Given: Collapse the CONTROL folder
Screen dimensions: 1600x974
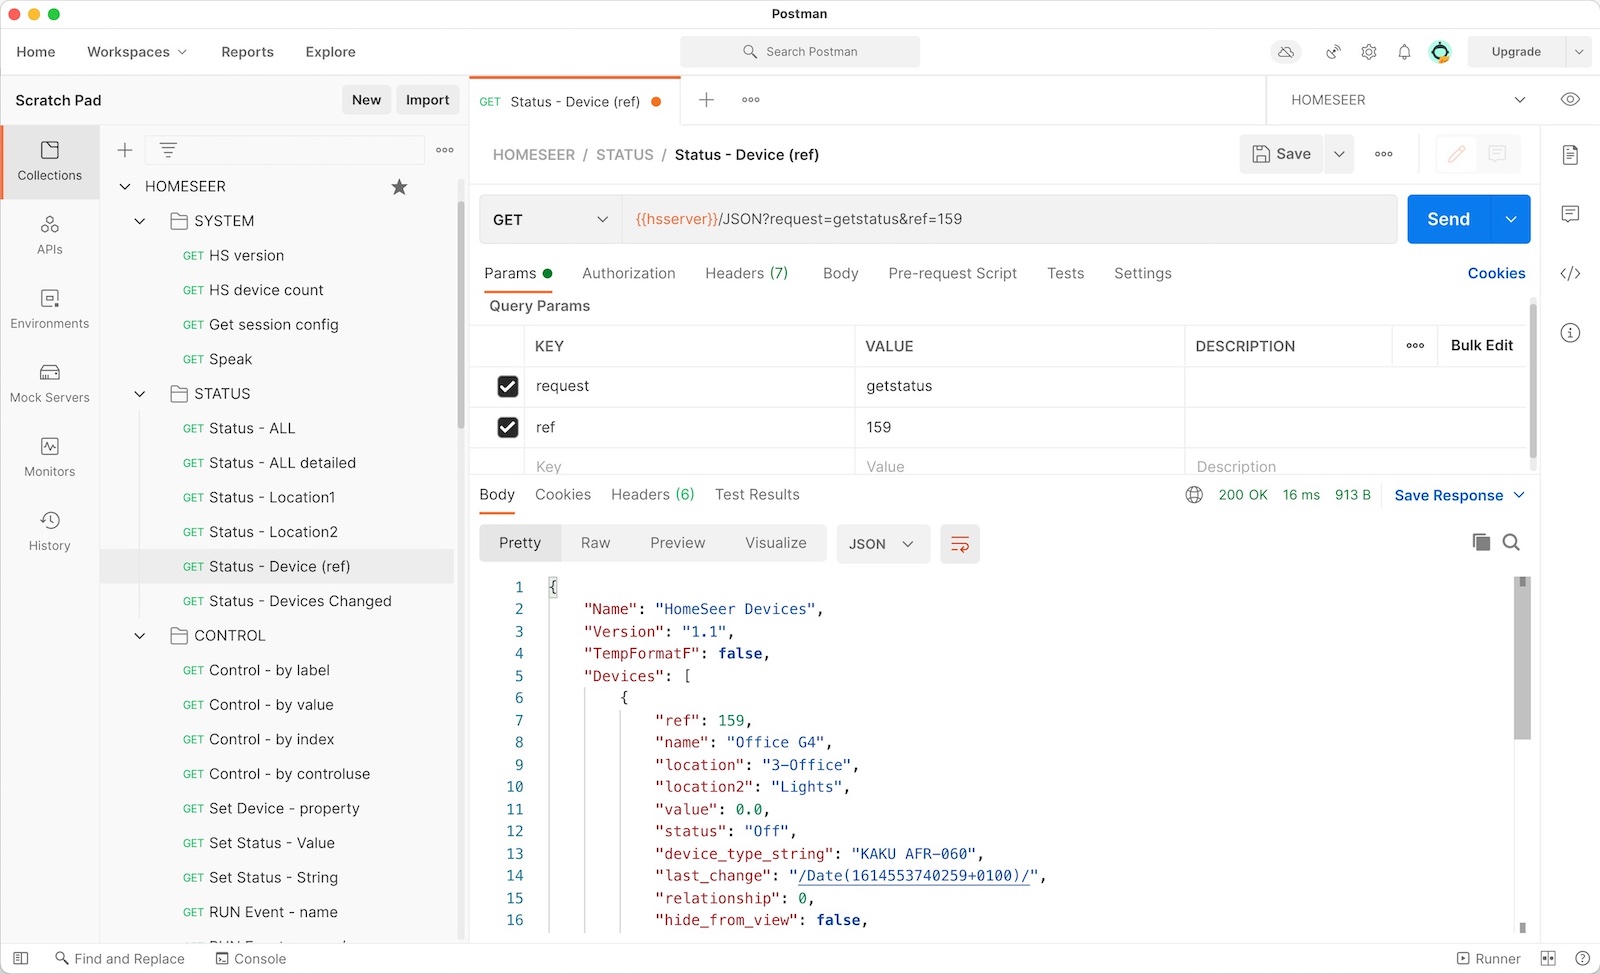Looking at the screenshot, I should (140, 636).
